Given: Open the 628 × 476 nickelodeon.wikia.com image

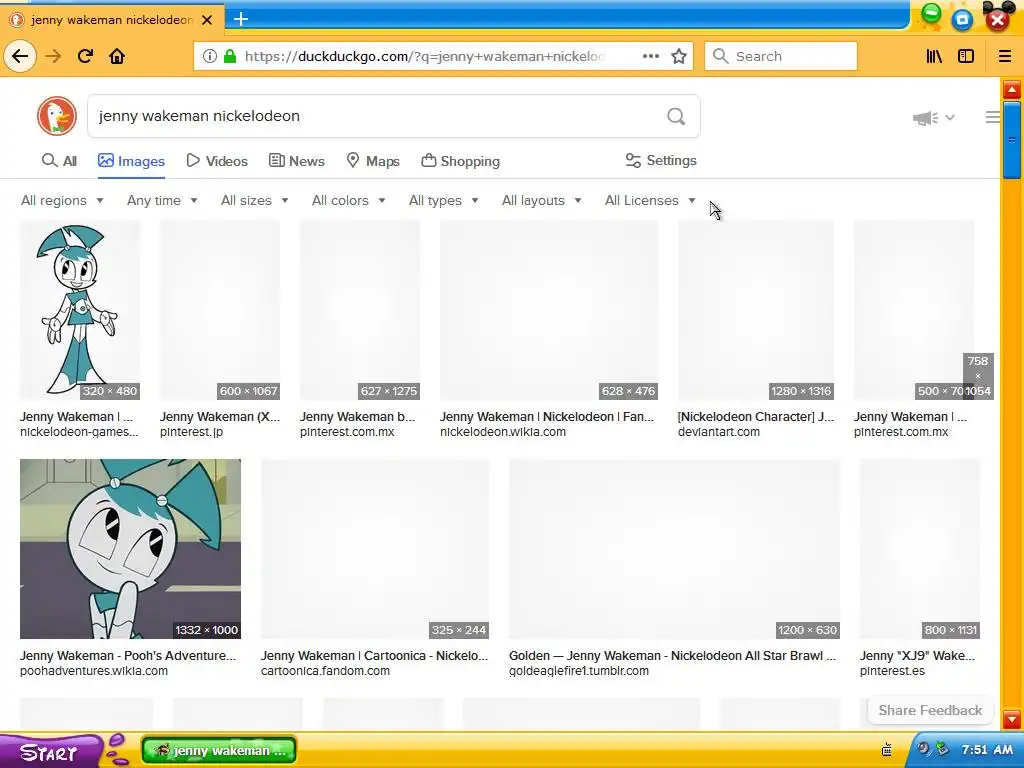Looking at the screenshot, I should tap(549, 310).
